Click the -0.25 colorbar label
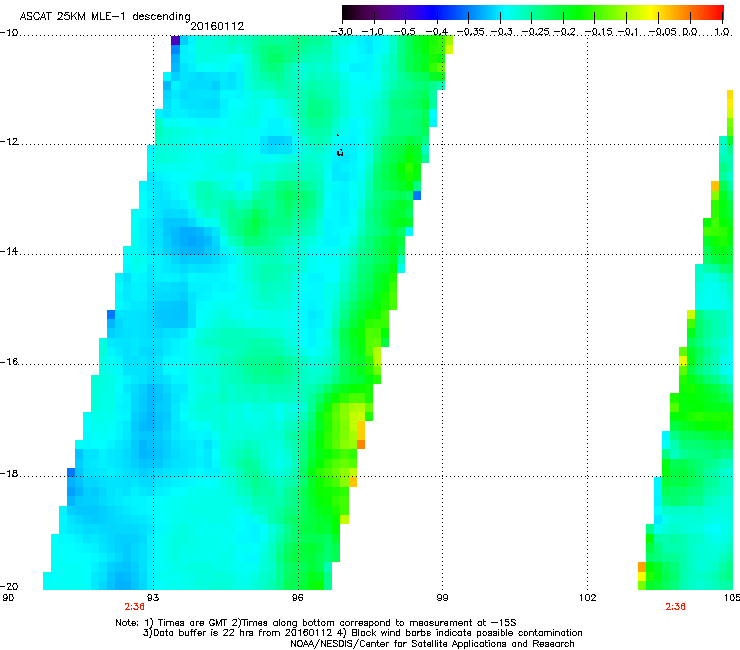Screen dimensions: 740x650 click(535, 32)
